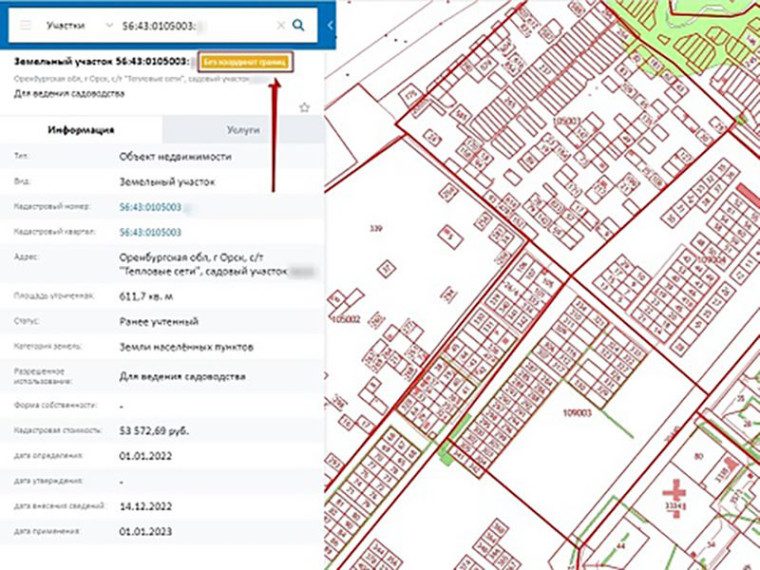Select cadastral value 53 572,69 руб.
Image resolution: width=760 pixels, height=570 pixels.
tap(154, 430)
